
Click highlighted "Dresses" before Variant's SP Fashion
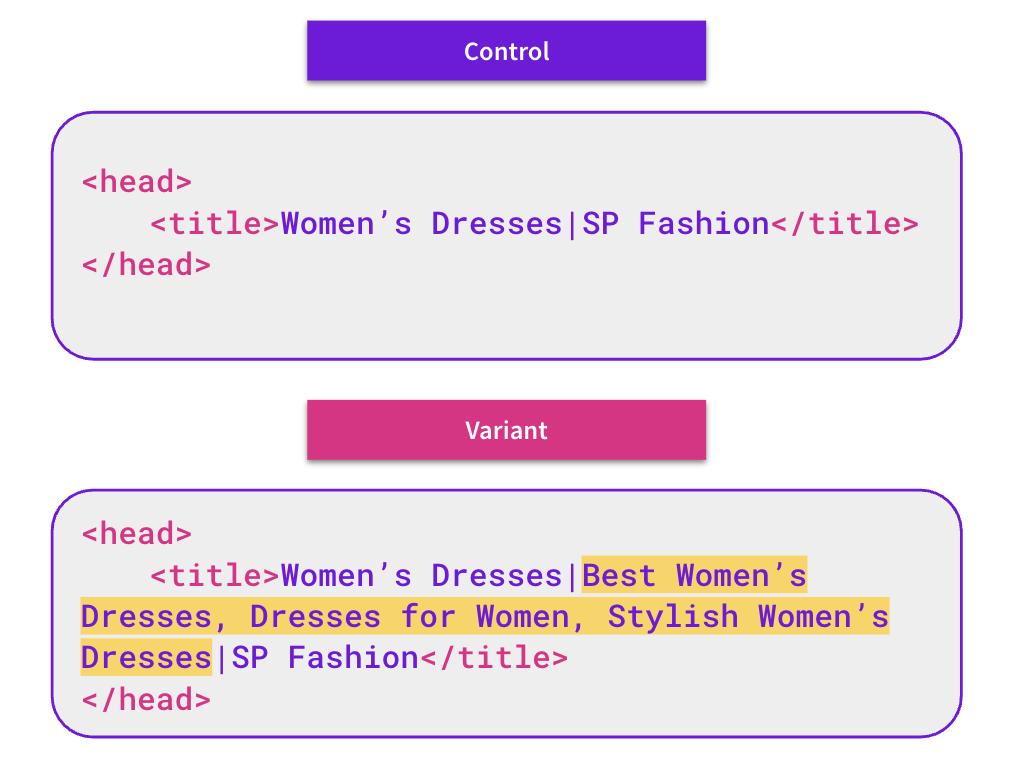(146, 658)
